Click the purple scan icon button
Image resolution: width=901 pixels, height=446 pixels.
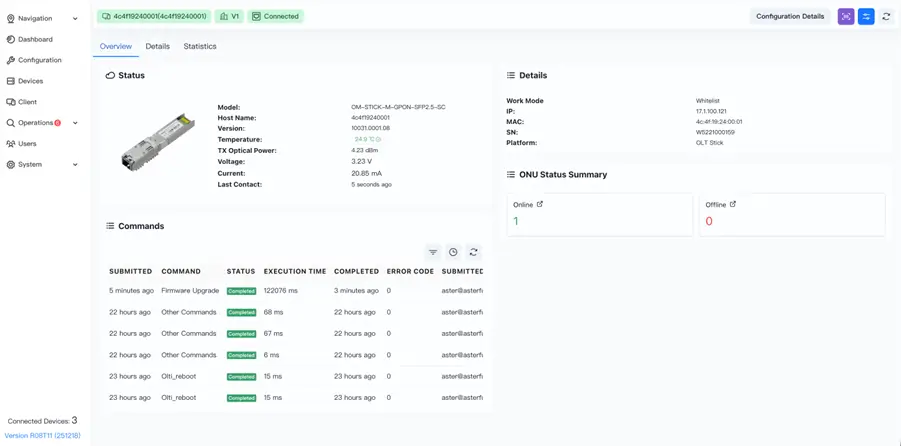click(846, 17)
